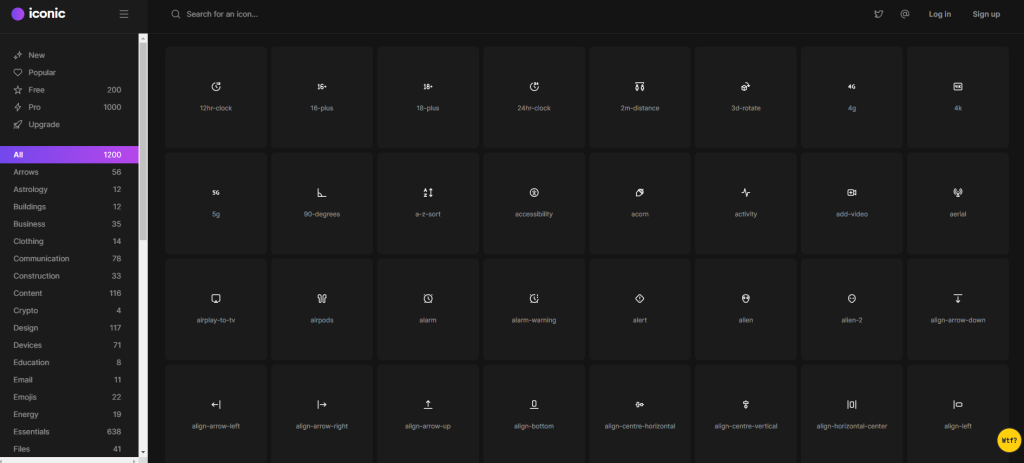Select the Free icons filter
The image size is (1024, 463).
69,90
